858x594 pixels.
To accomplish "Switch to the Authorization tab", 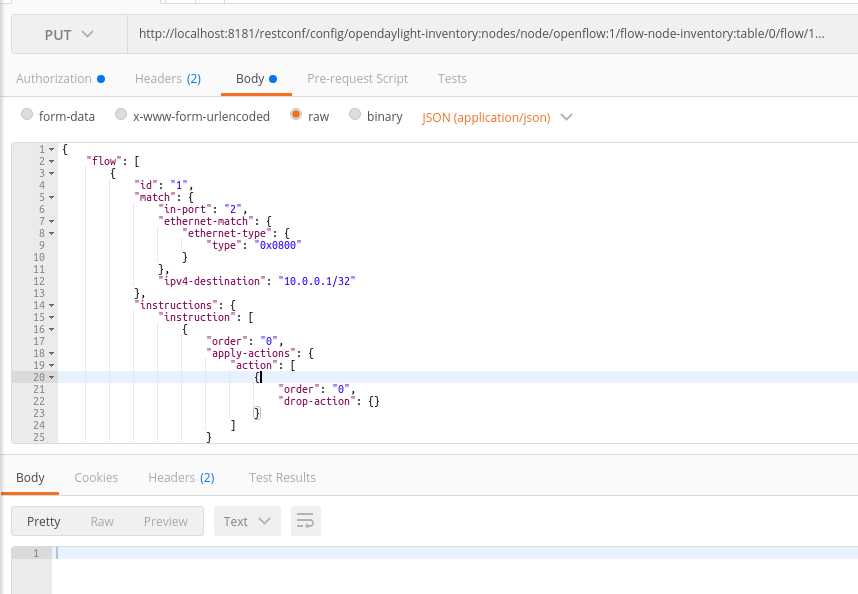I will [x=54, y=78].
